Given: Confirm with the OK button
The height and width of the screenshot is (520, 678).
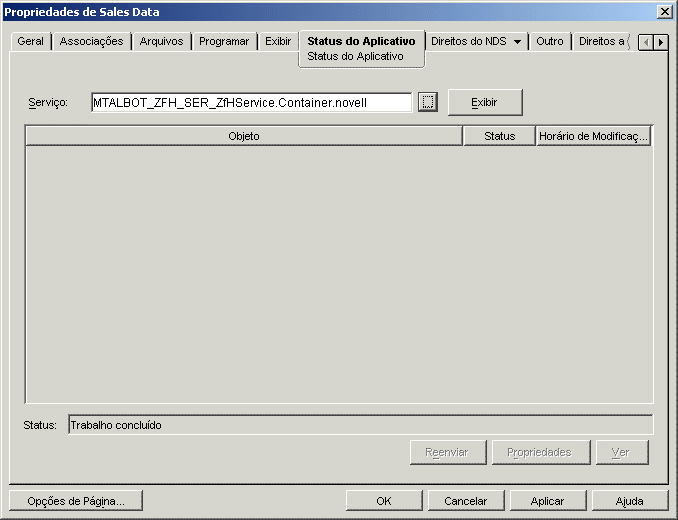Looking at the screenshot, I should (384, 501).
